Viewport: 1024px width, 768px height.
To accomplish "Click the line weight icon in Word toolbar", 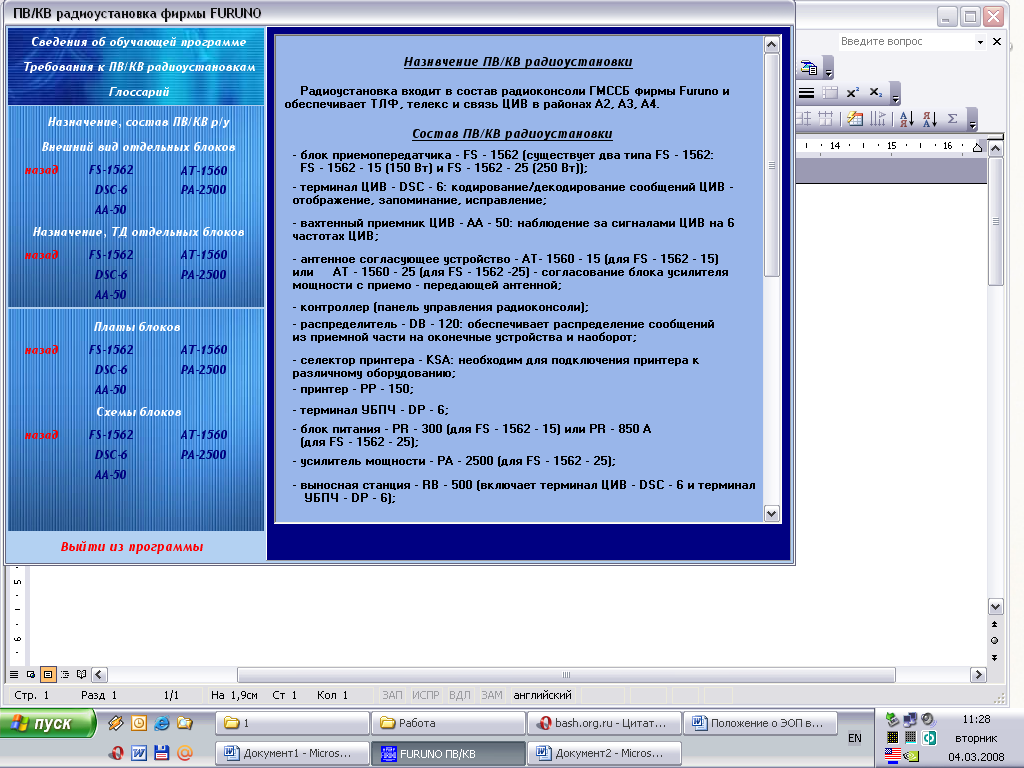I will tap(807, 93).
